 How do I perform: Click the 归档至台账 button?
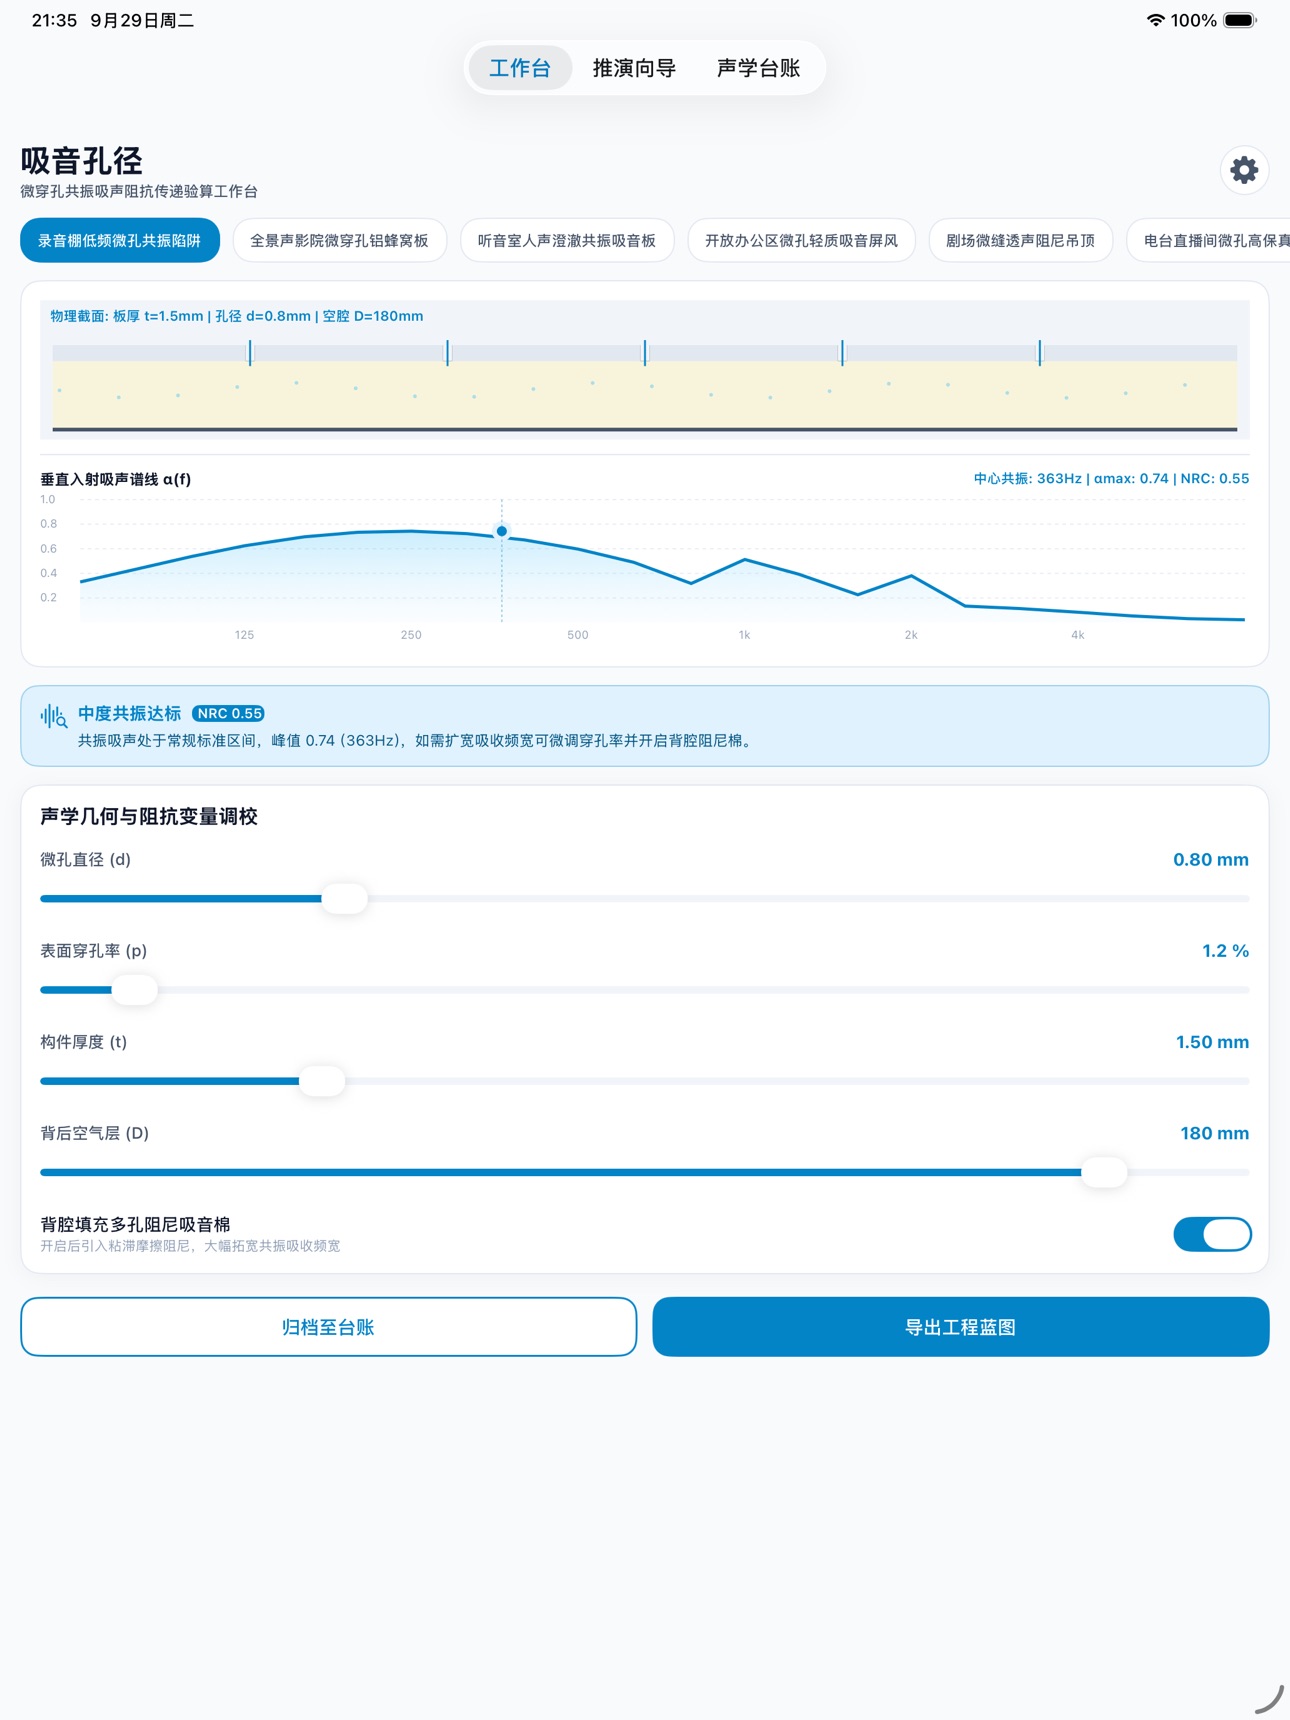328,1327
